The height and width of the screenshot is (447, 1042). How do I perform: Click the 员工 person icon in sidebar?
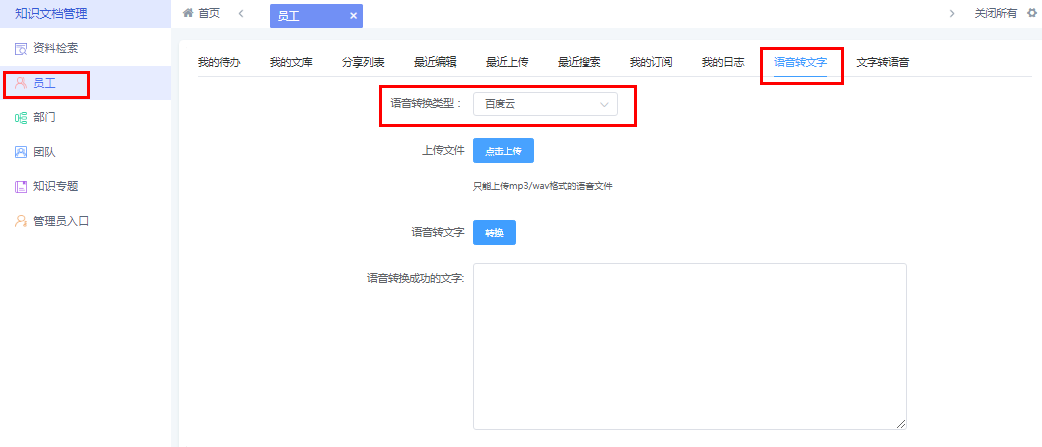coord(21,84)
